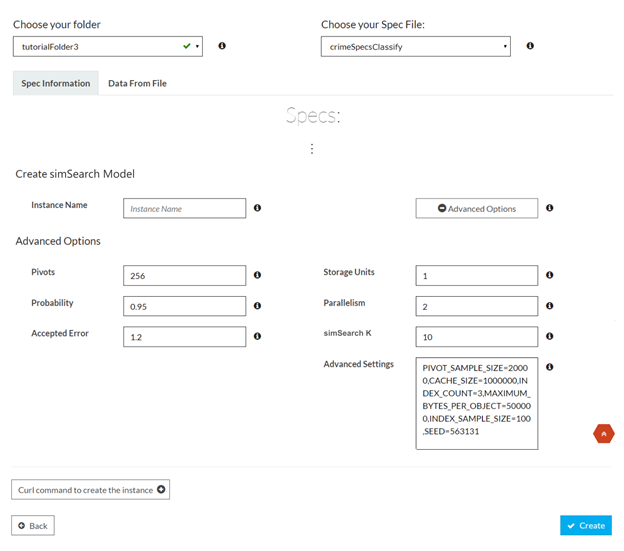Focus the Instance Name text field
The height and width of the screenshot is (551, 624).
(184, 208)
